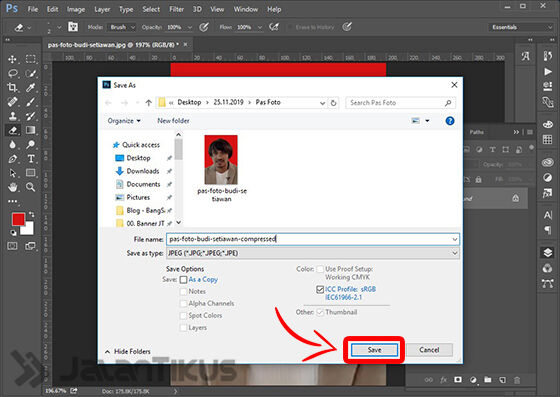Select the Rectangle shape tool
This screenshot has height=397, width=560.
[31, 173]
